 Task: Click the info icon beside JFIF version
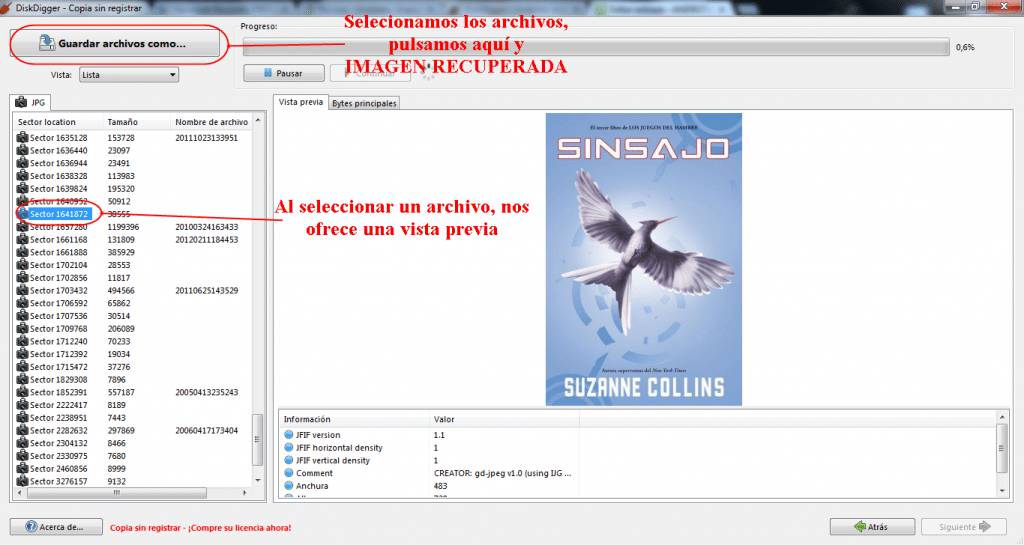pyautogui.click(x=289, y=435)
